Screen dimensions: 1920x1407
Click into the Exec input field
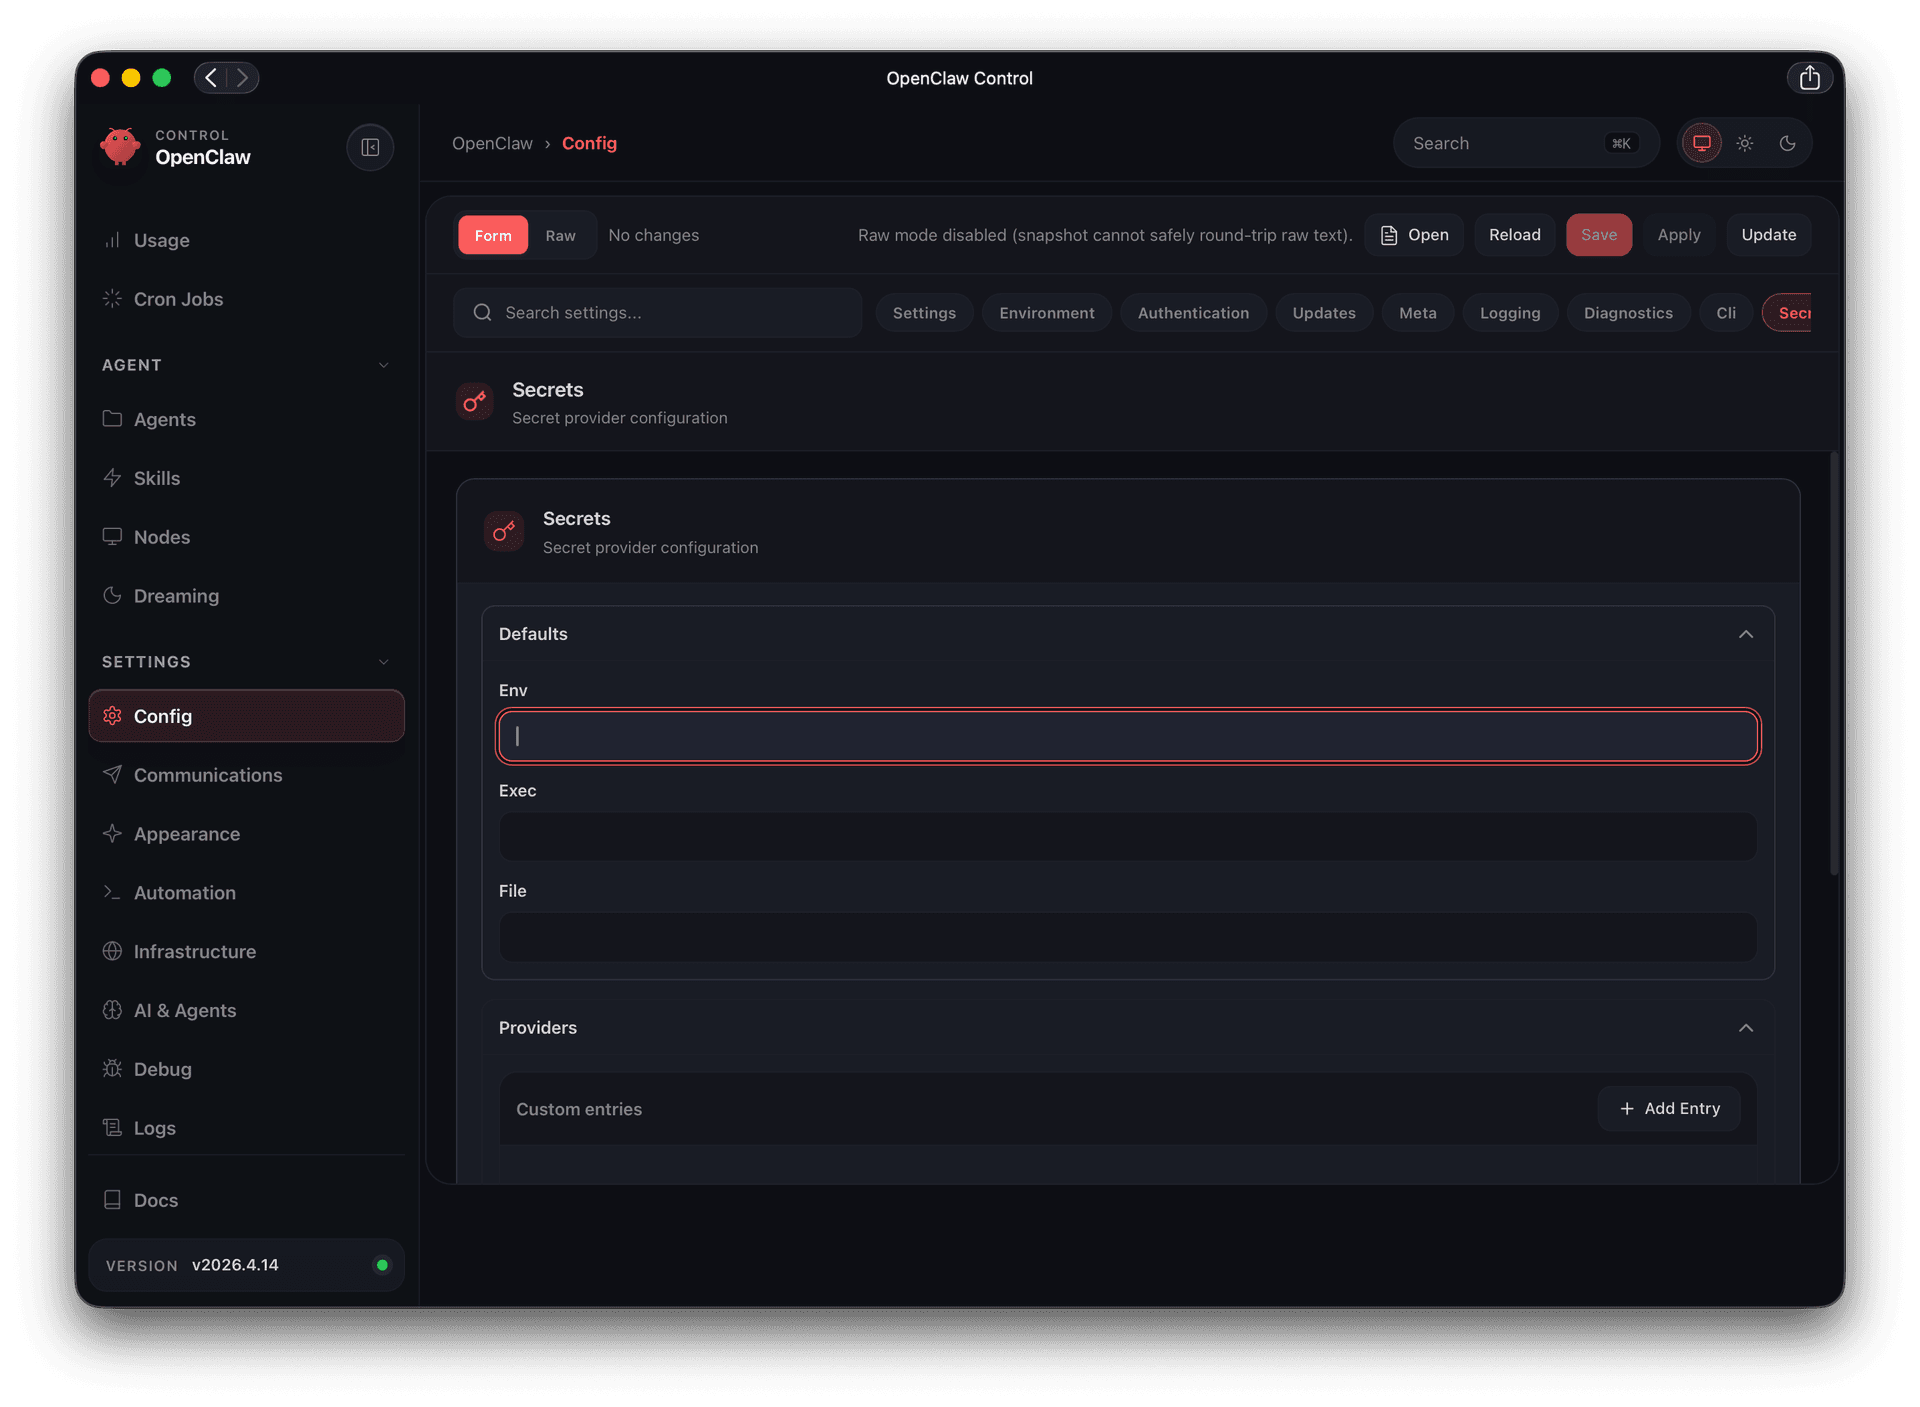pyautogui.click(x=1128, y=836)
